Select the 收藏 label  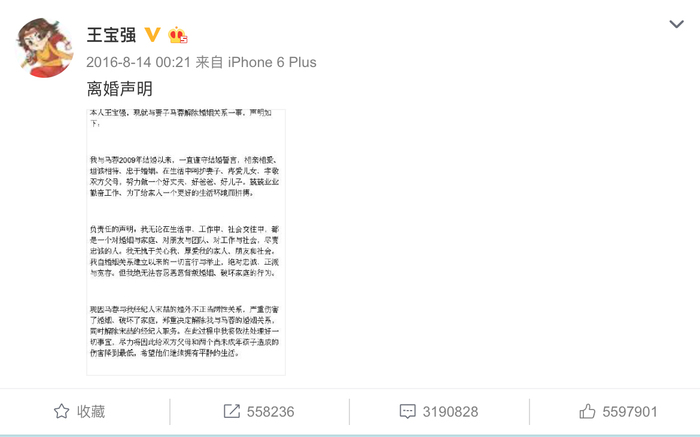point(91,411)
